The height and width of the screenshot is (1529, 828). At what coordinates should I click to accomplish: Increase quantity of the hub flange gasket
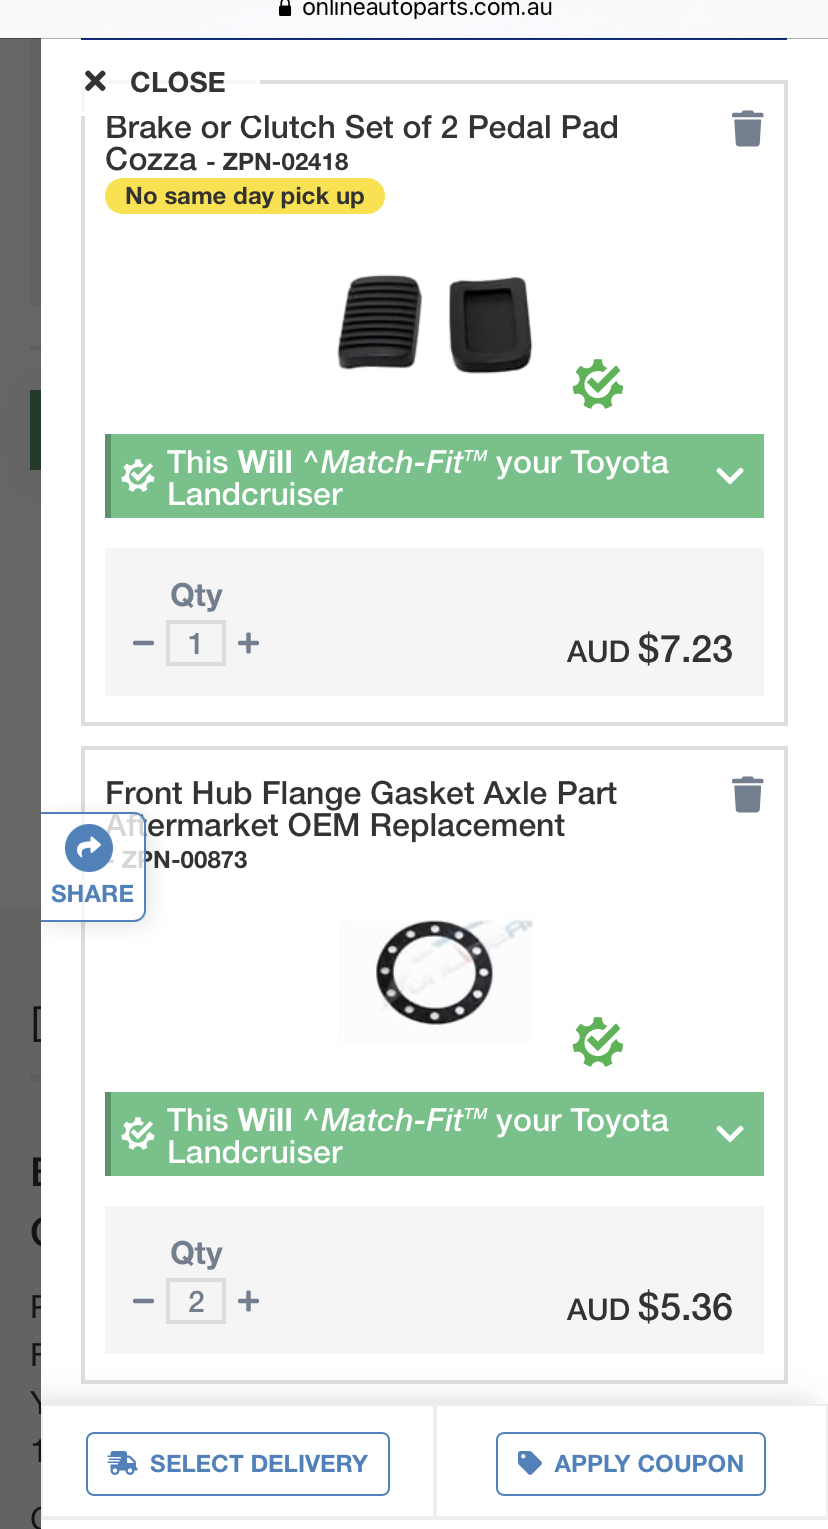click(x=248, y=1301)
